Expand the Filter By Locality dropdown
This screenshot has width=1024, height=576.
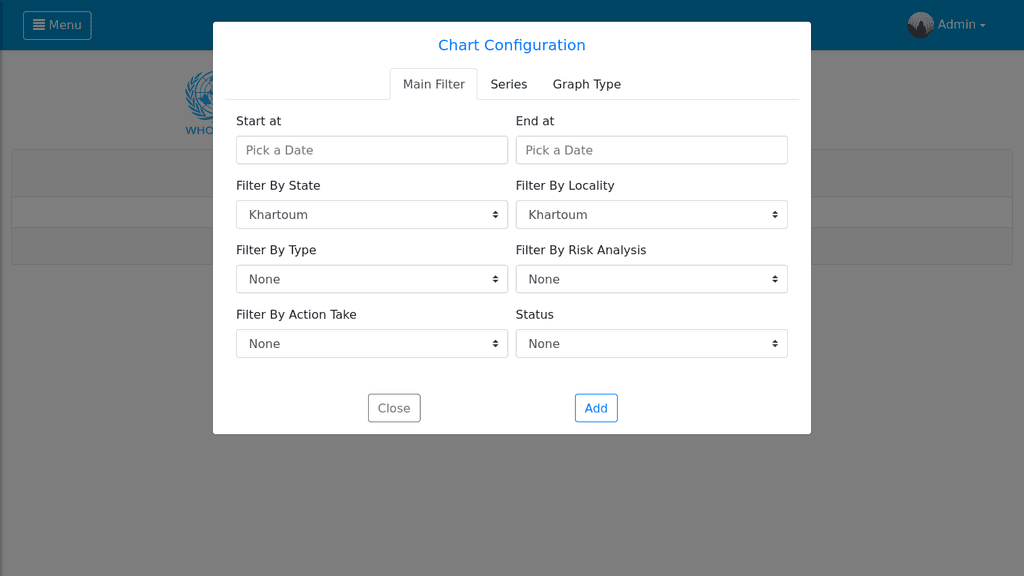[x=651, y=215]
